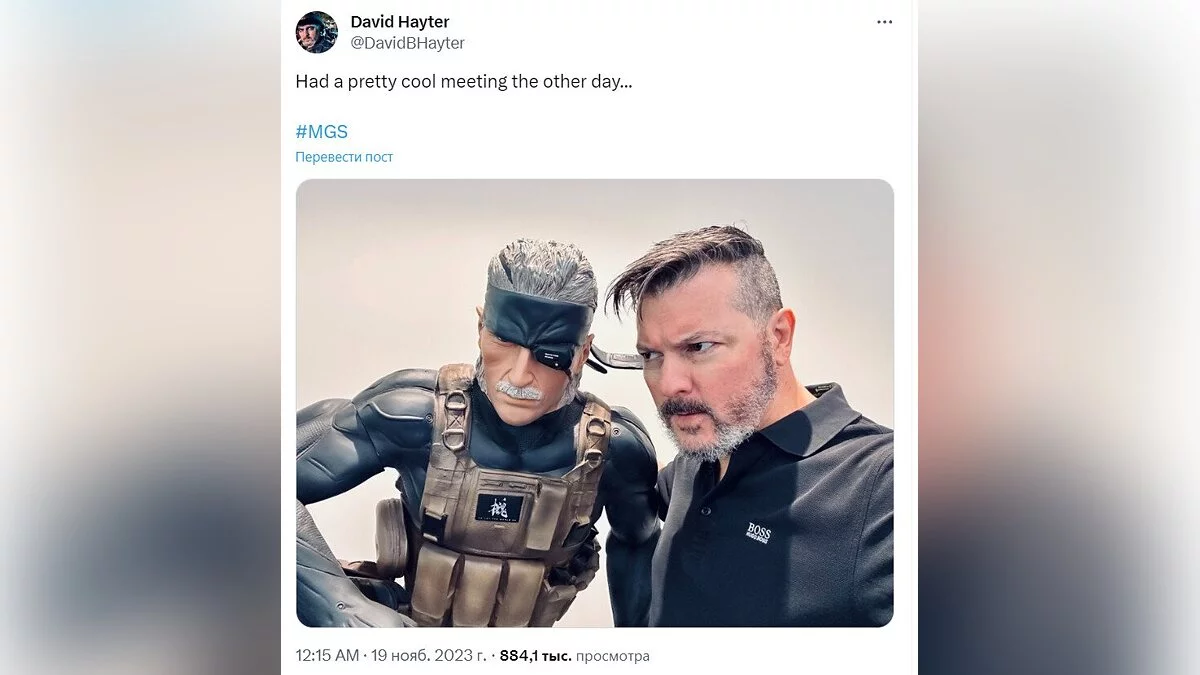Open the three-dot more options menu
Screen dimensions: 1200x675
click(x=884, y=22)
